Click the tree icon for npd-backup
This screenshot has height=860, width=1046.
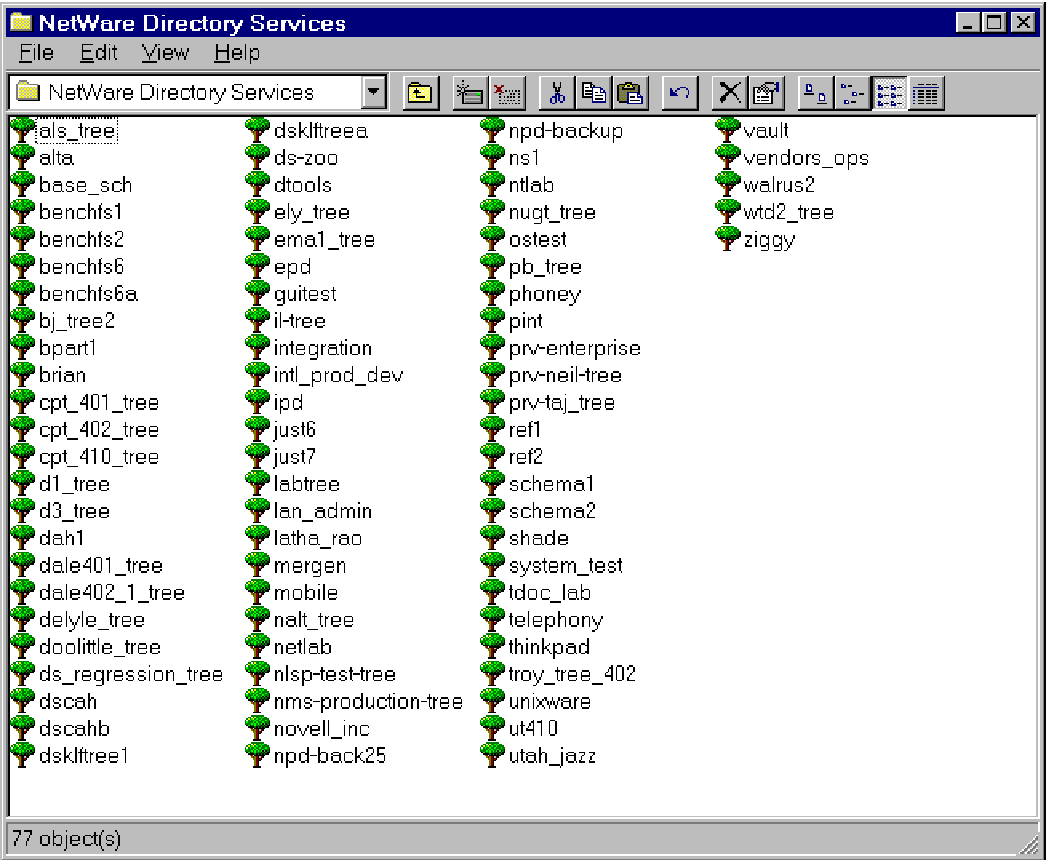tap(492, 130)
